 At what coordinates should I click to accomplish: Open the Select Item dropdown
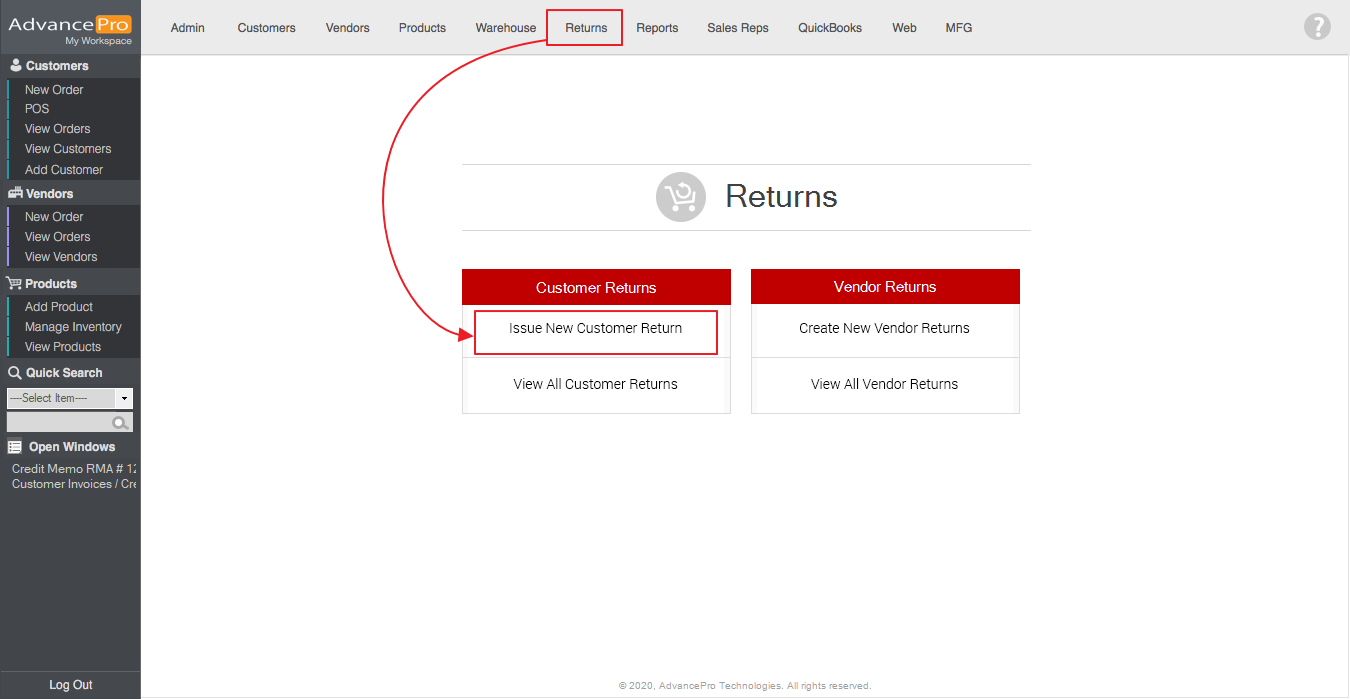[69, 398]
